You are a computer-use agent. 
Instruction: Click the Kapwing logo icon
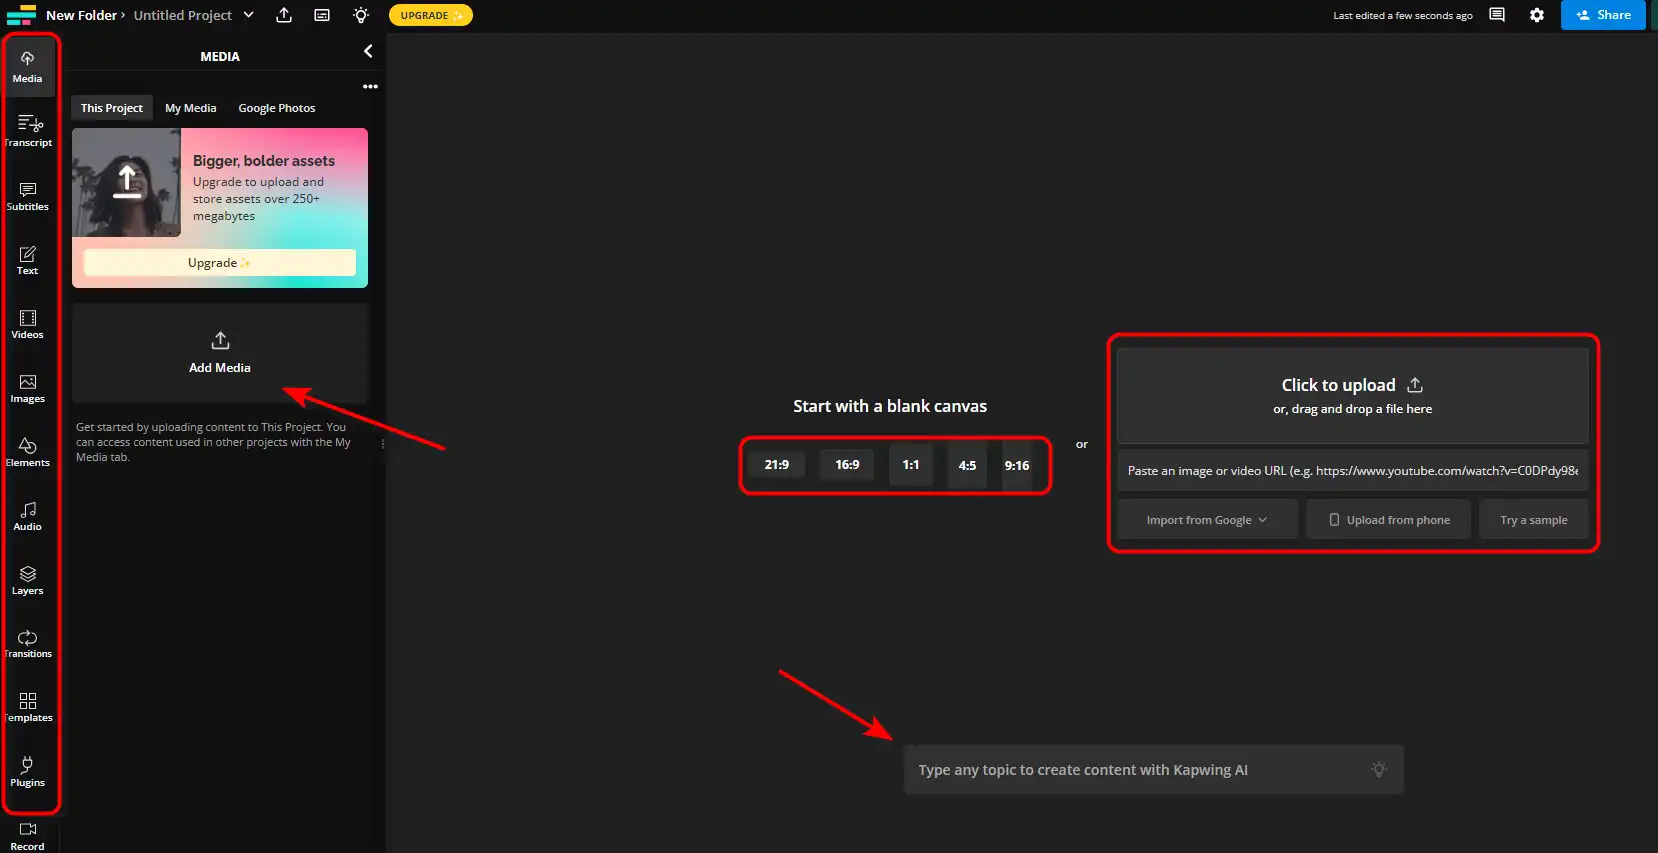[21, 15]
